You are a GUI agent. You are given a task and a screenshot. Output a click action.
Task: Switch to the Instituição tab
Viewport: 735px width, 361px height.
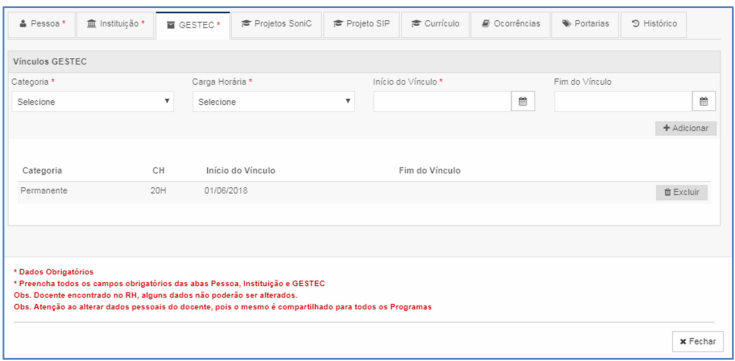coord(115,24)
